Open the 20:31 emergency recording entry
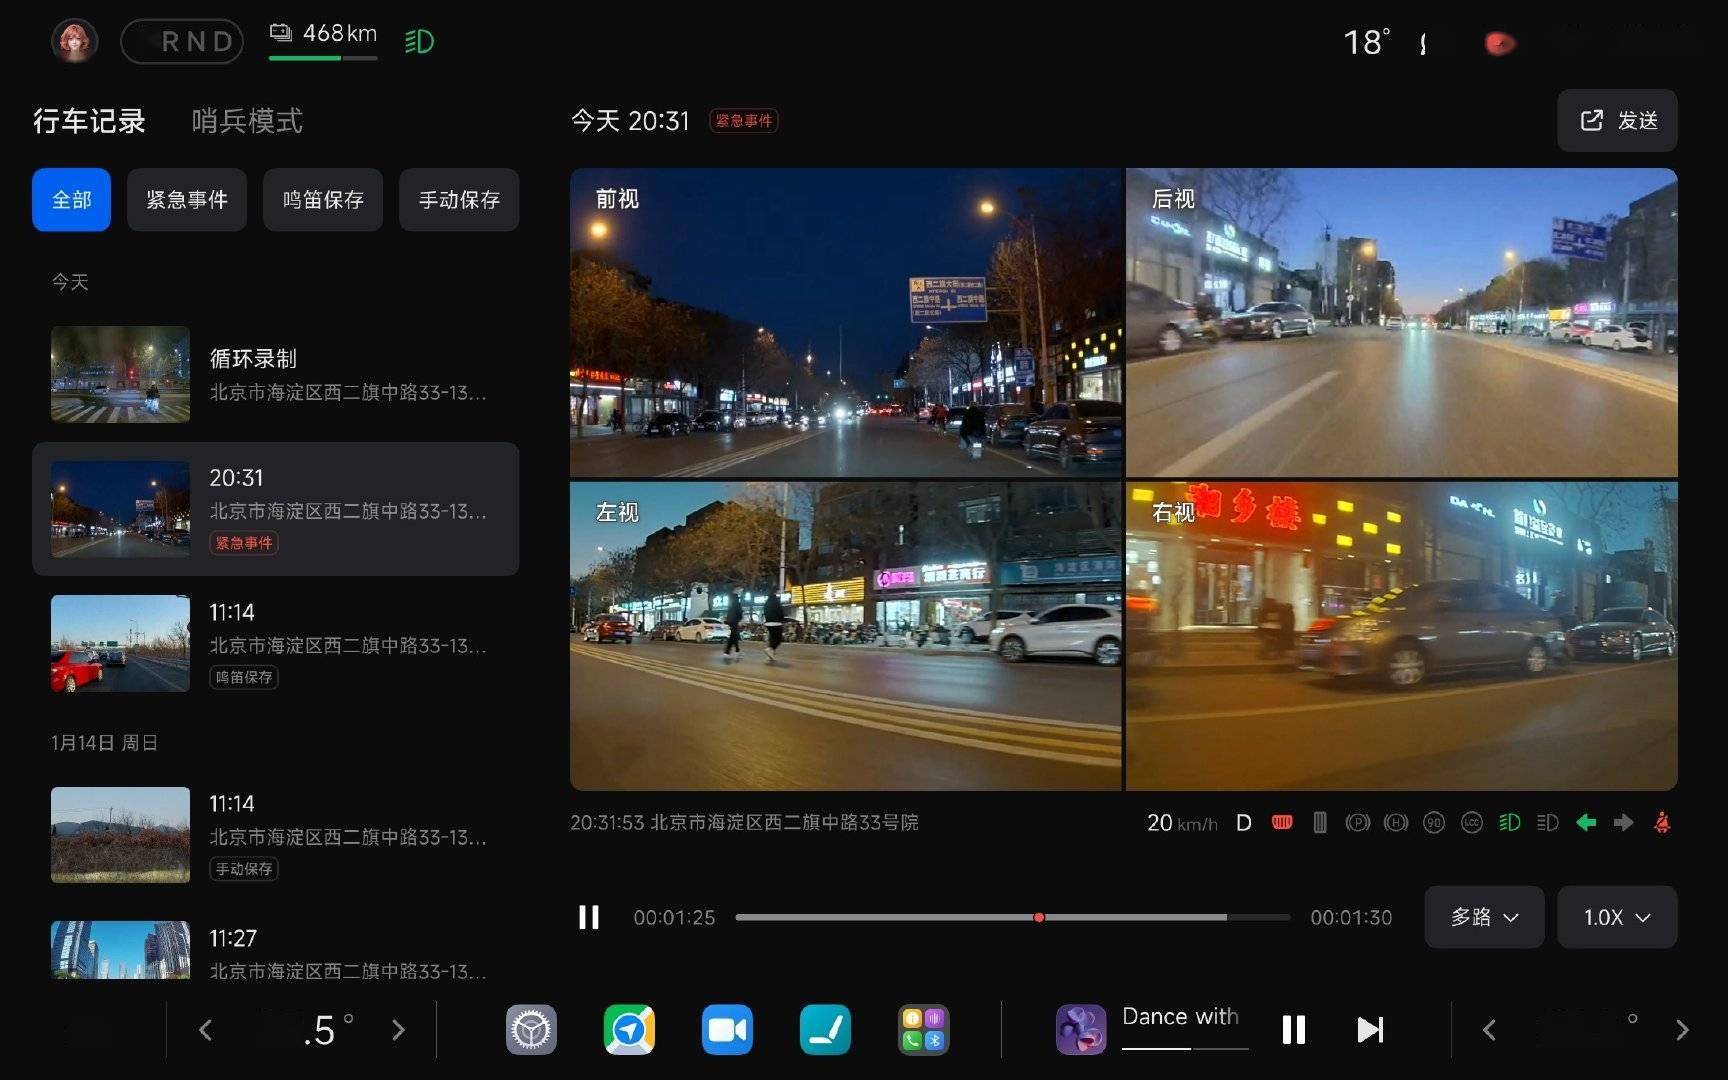Viewport: 1728px width, 1080px height. 275,509
